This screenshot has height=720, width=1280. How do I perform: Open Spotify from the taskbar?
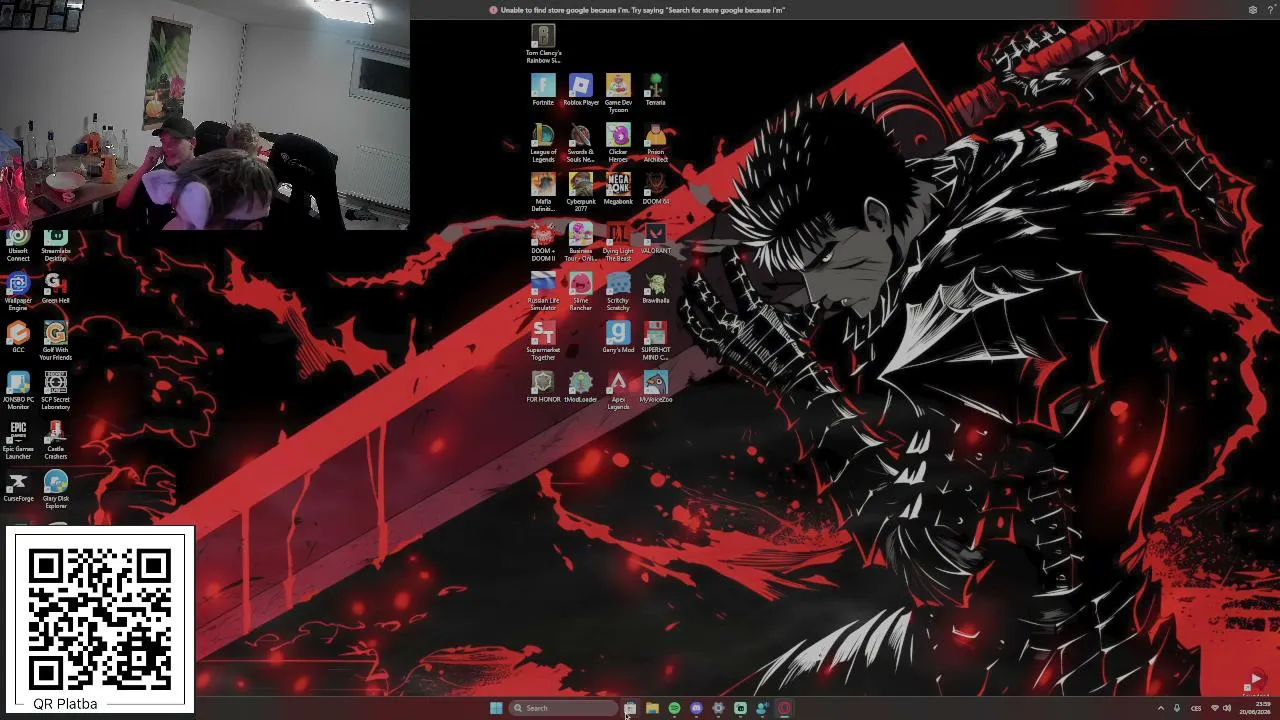click(674, 708)
